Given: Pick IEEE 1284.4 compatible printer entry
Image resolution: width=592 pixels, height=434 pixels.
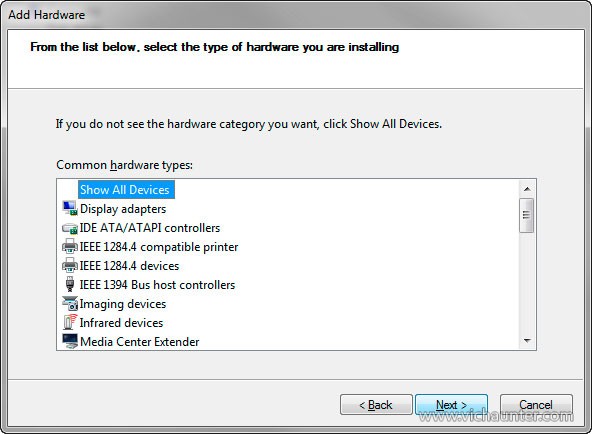Looking at the screenshot, I should click(x=159, y=247).
